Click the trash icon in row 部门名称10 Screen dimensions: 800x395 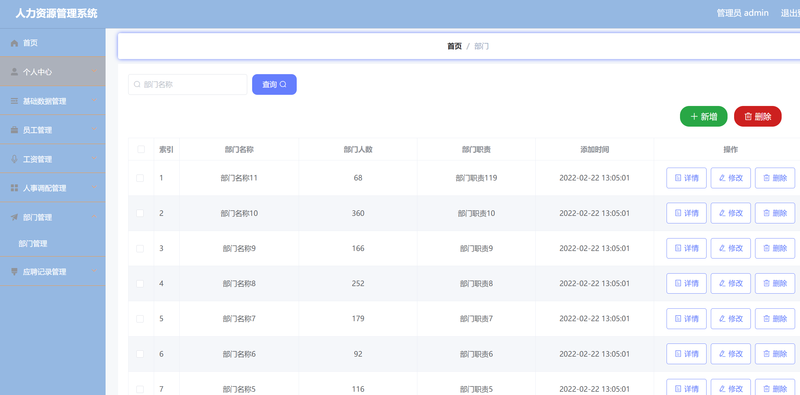point(766,213)
